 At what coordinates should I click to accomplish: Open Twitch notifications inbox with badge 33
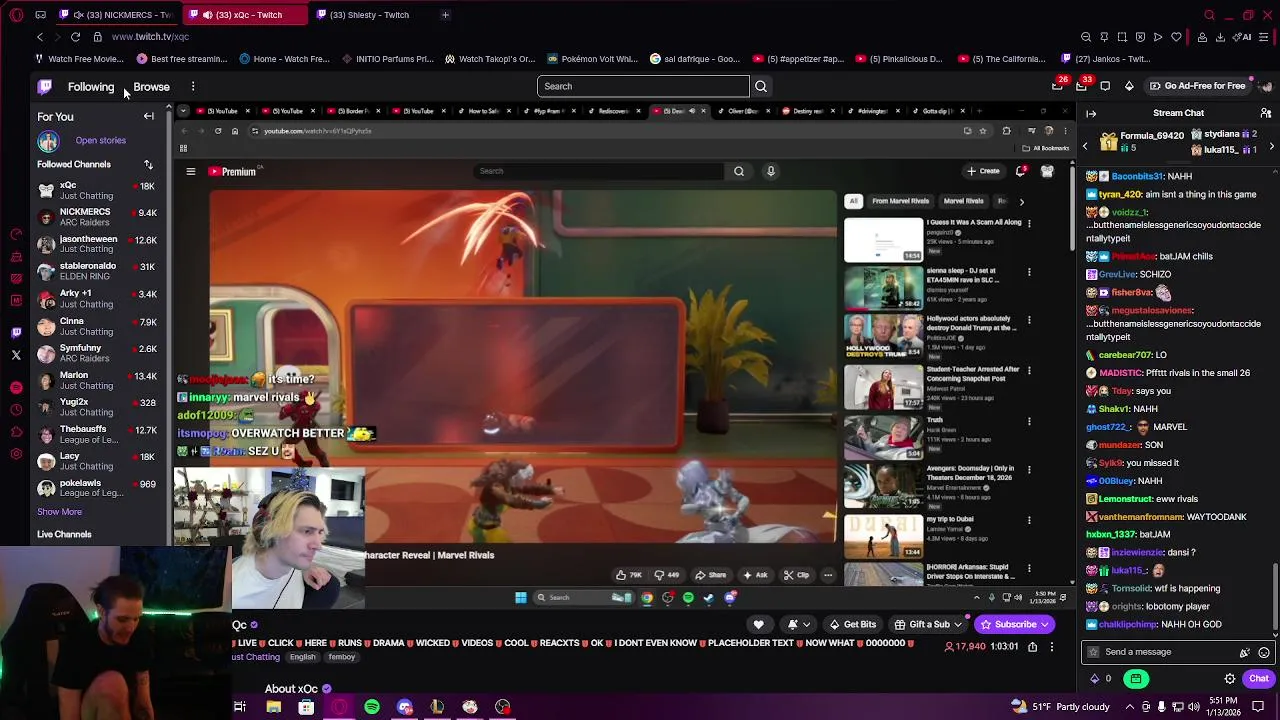pyautogui.click(x=1081, y=86)
